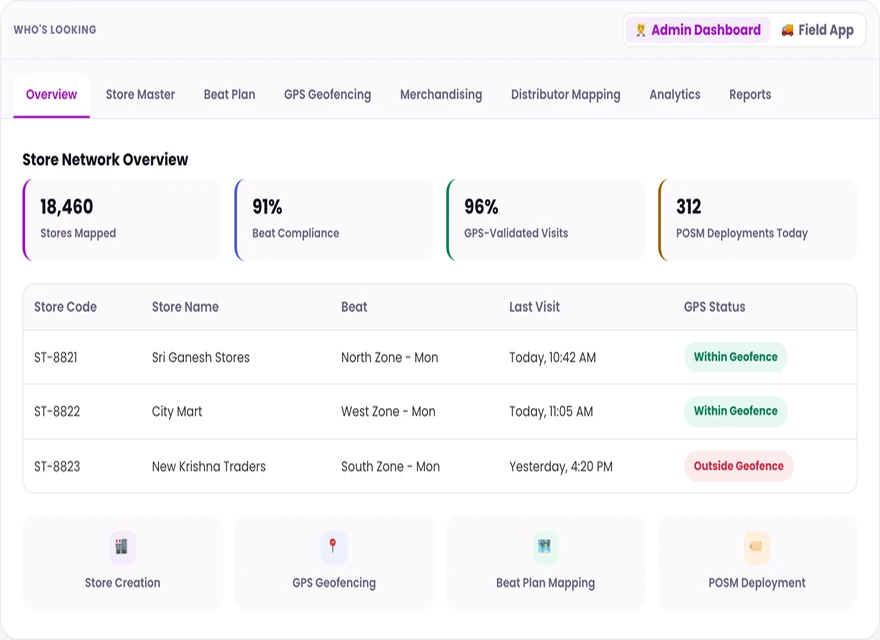Click the City Mart store name
This screenshot has width=880, height=640.
(177, 412)
